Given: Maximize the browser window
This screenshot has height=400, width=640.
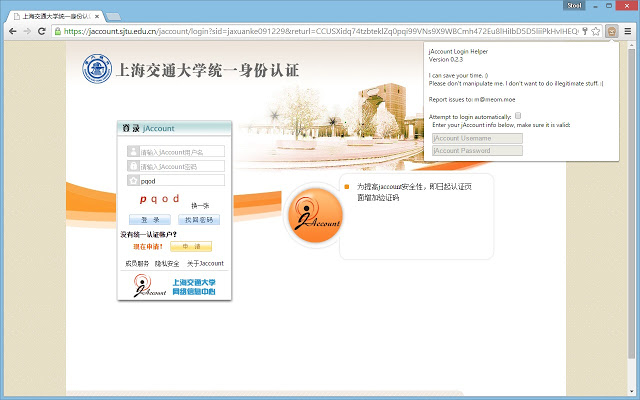Looking at the screenshot, I should pos(609,6).
